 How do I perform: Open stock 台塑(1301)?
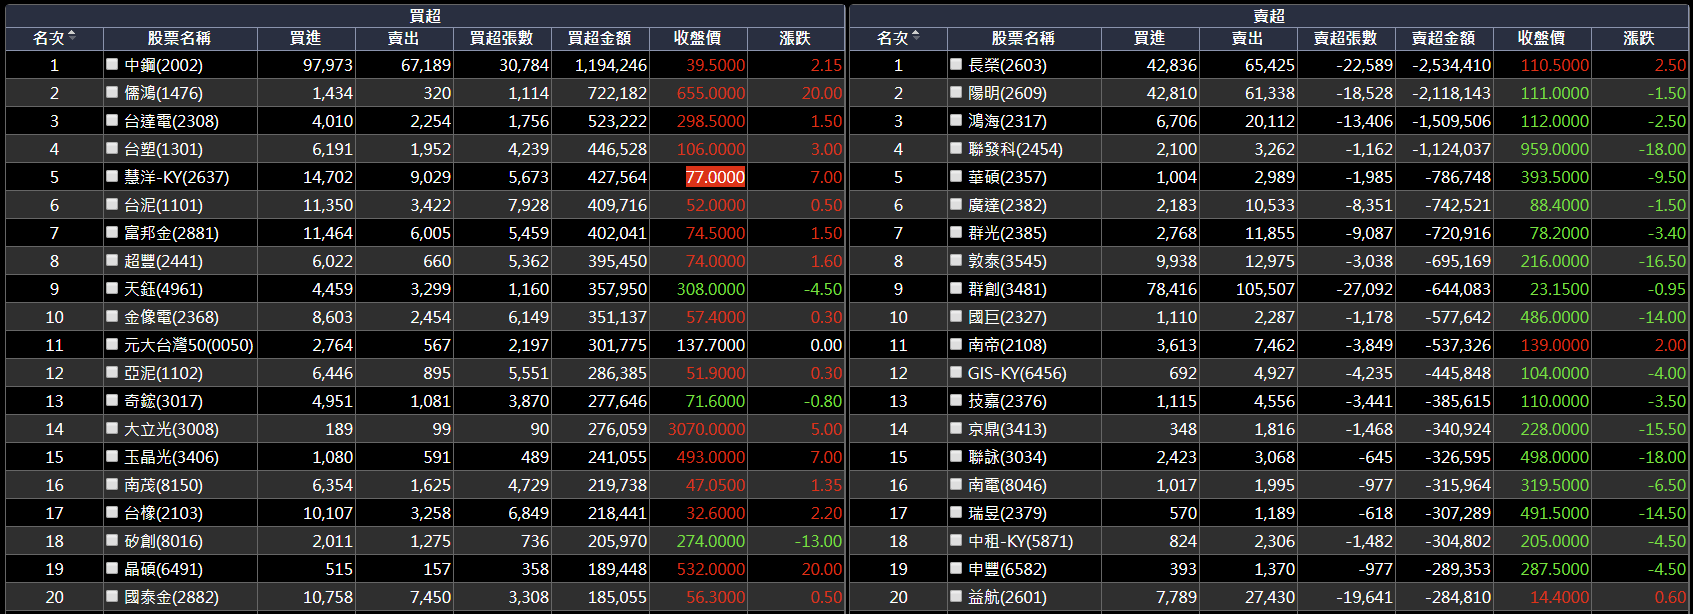pyautogui.click(x=163, y=149)
